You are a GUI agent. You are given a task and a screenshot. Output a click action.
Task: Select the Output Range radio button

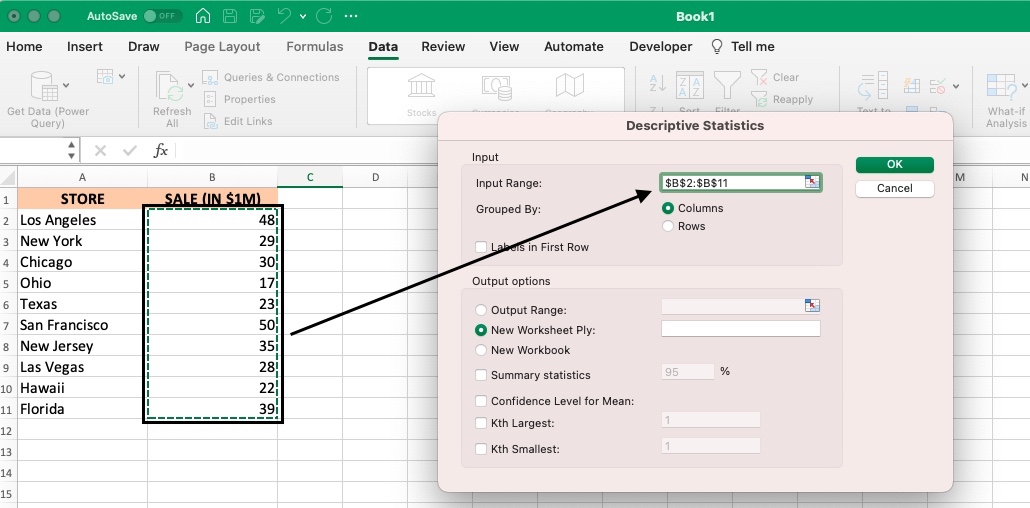481,310
